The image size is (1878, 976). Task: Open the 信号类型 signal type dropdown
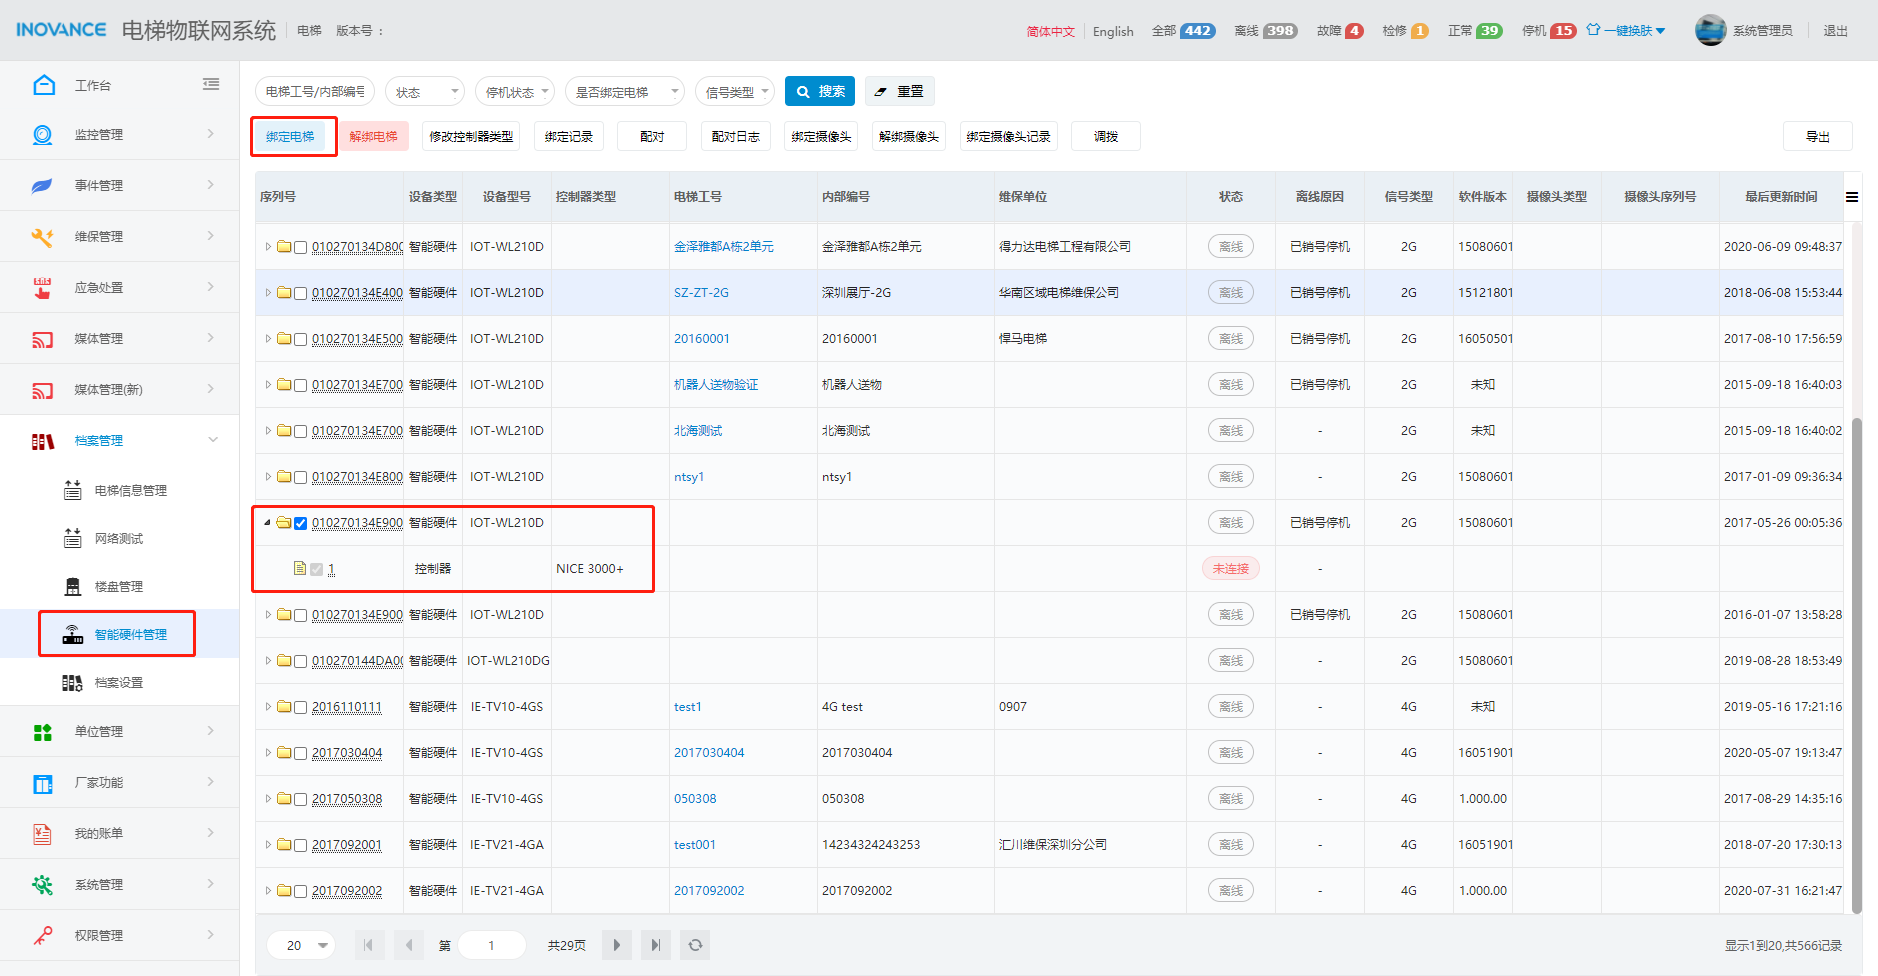point(735,92)
